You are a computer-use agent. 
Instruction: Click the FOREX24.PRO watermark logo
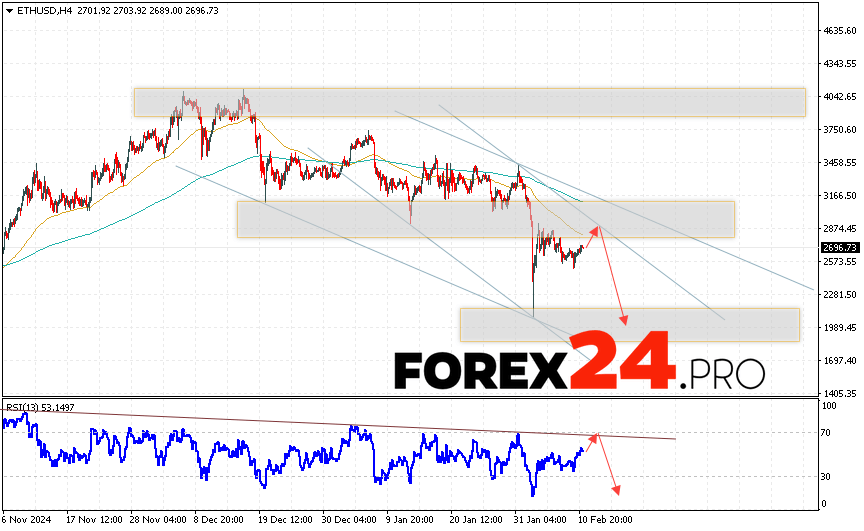(x=579, y=372)
